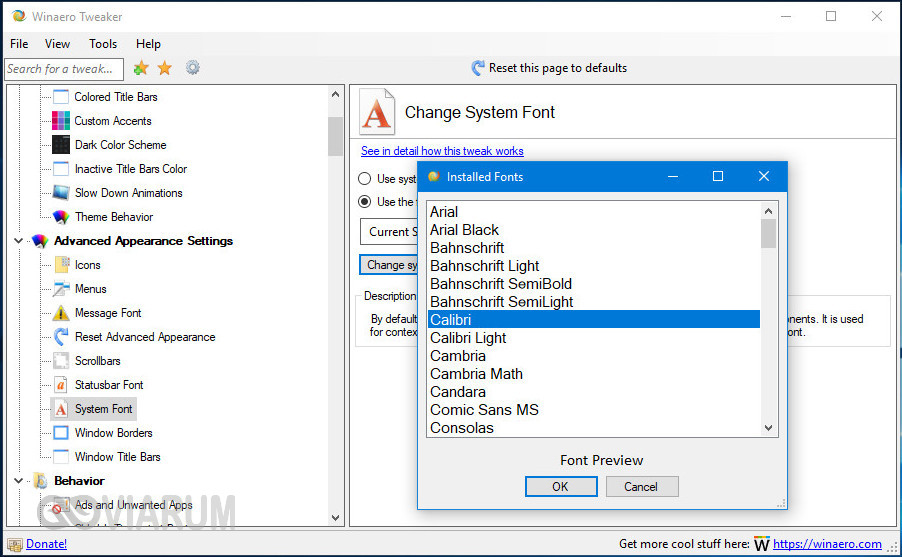Select Candara font

click(594, 392)
